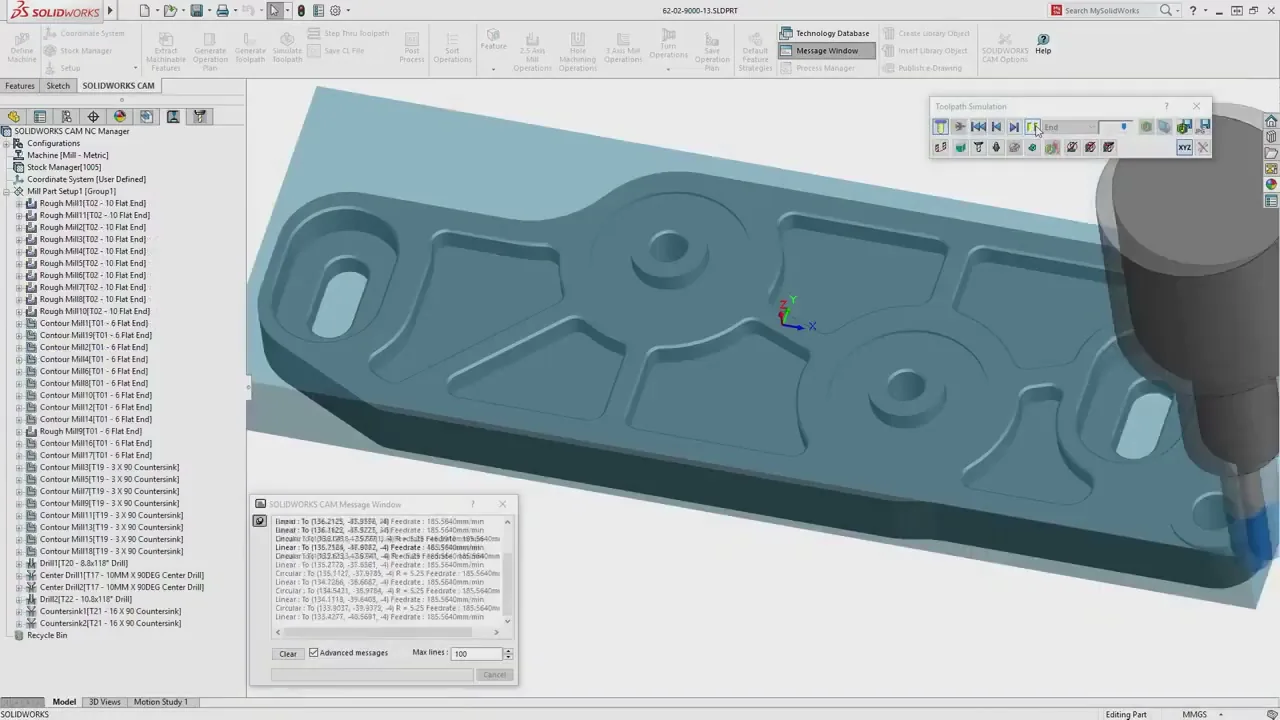Open the simulation options tools icon

pyautogui.click(x=1203, y=148)
